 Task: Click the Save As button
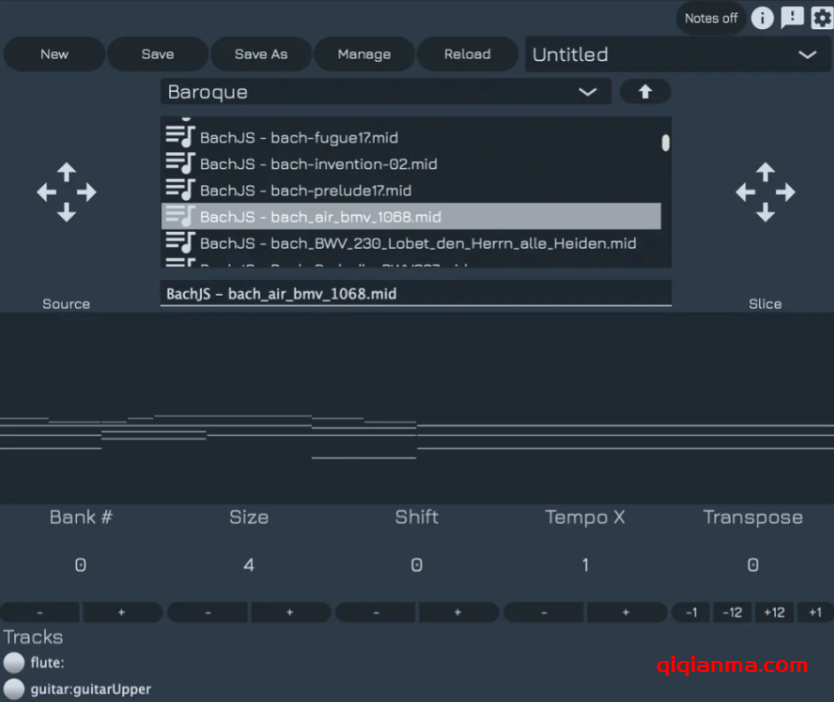pyautogui.click(x=261, y=55)
